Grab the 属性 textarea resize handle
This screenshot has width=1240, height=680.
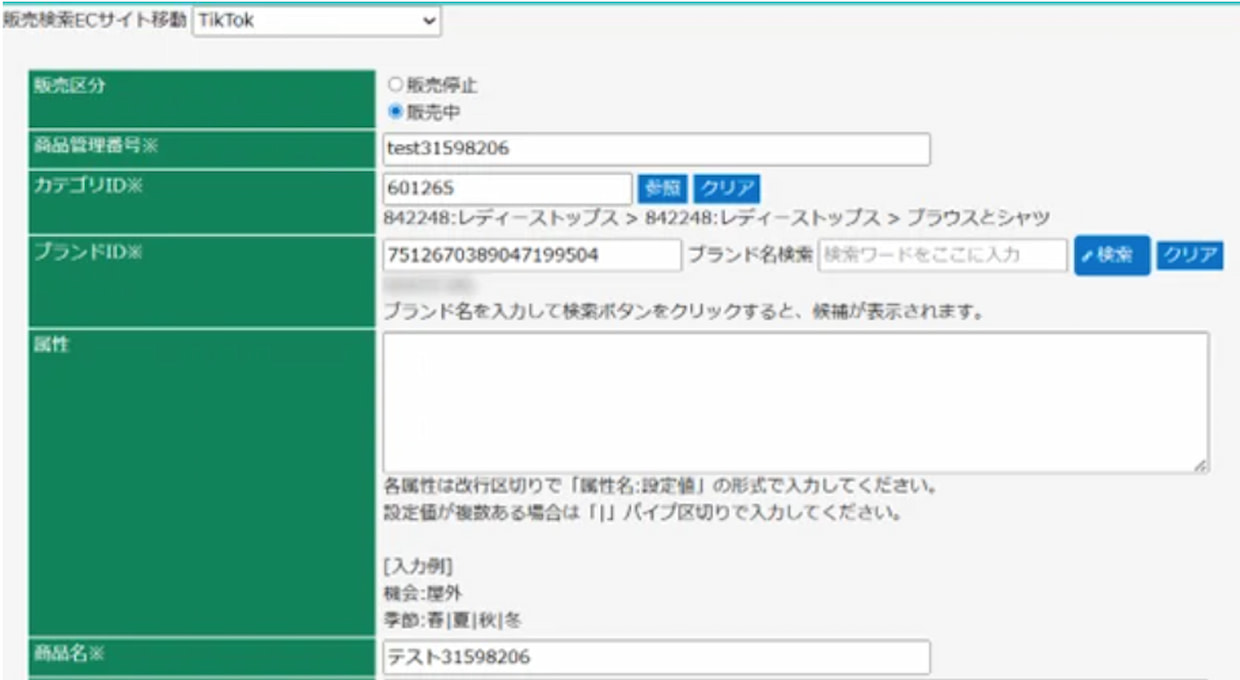point(1201,466)
